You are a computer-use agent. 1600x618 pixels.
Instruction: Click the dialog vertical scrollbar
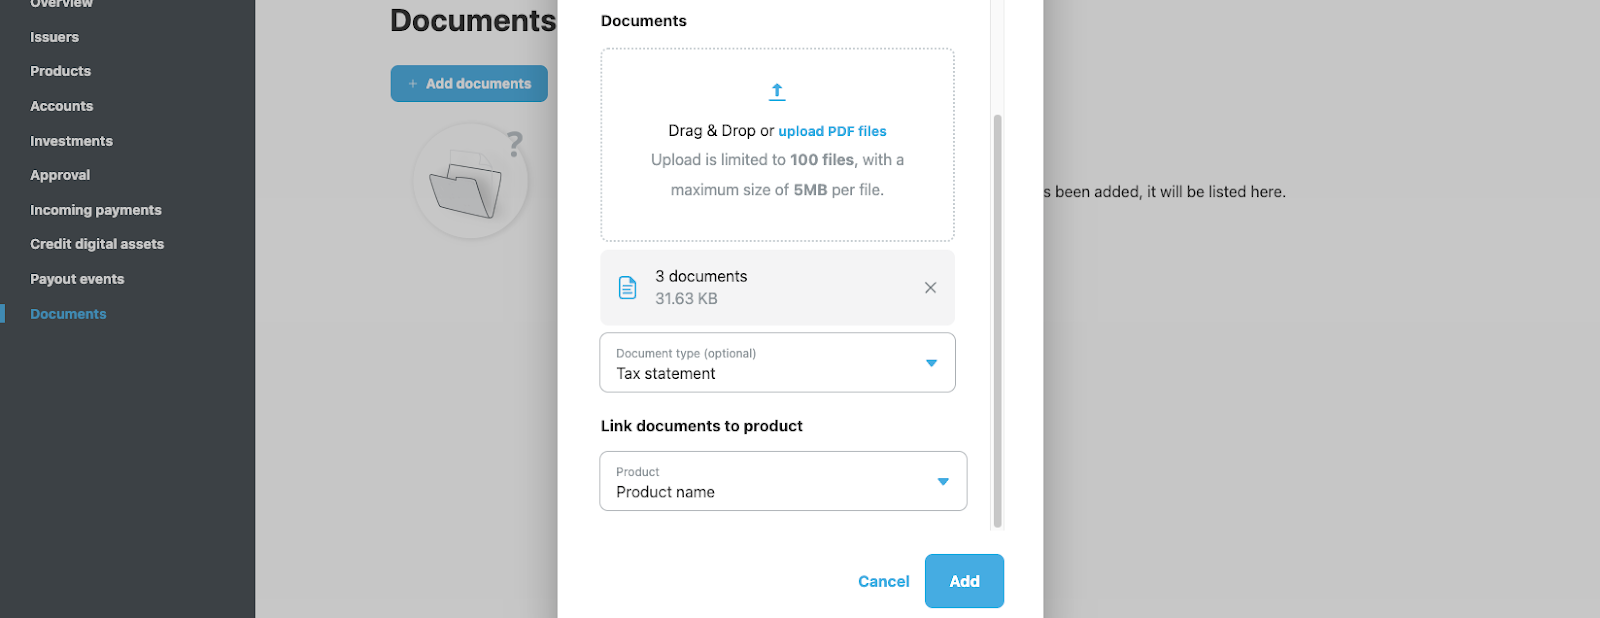coord(997,320)
